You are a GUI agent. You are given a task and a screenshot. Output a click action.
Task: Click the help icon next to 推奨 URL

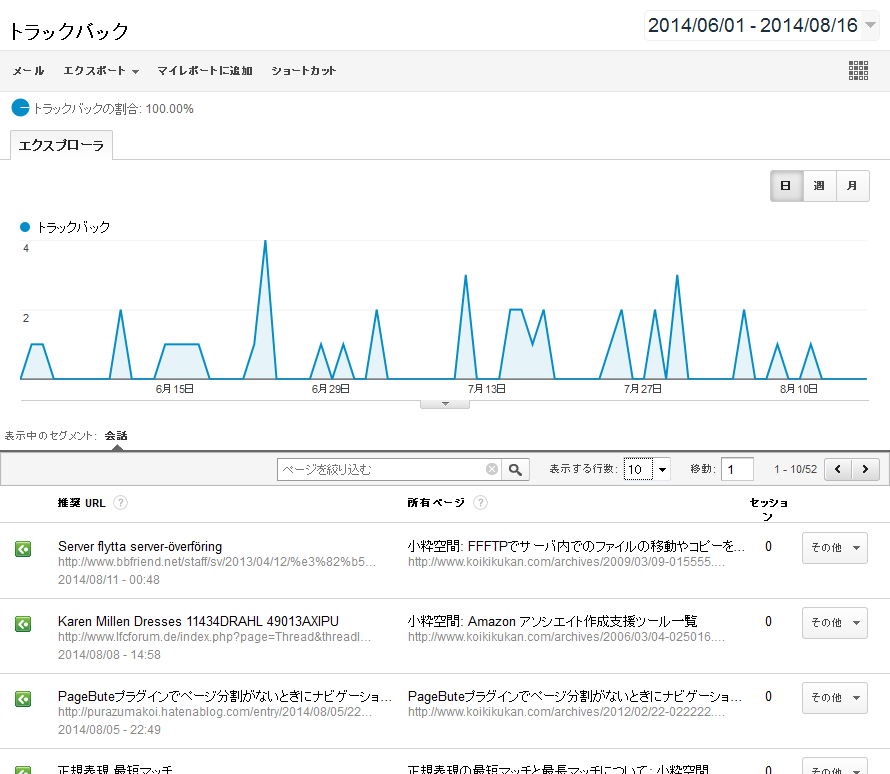coord(120,503)
